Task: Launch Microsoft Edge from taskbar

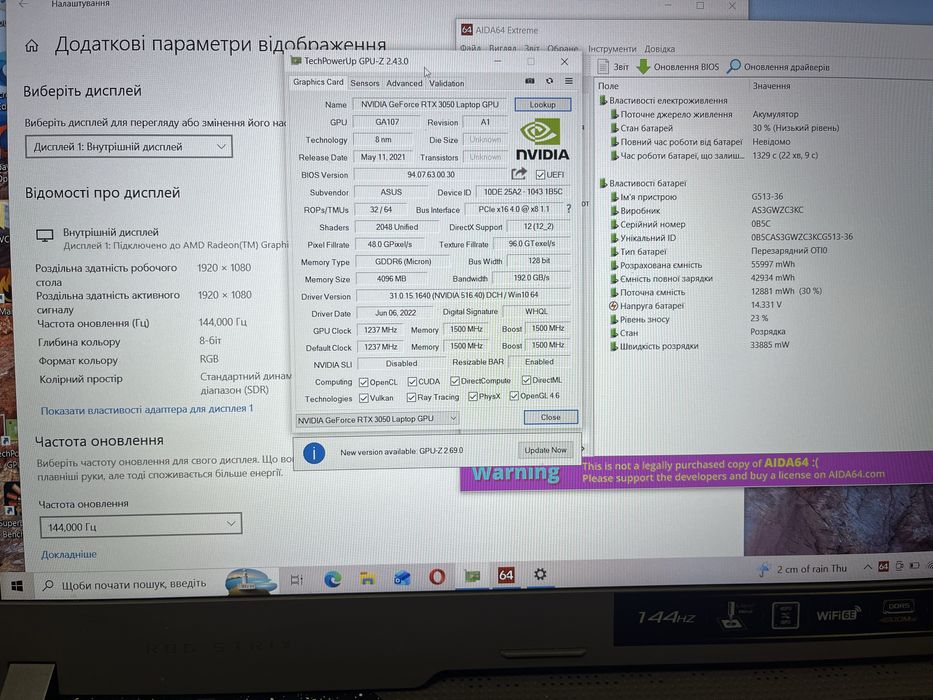Action: click(x=333, y=579)
